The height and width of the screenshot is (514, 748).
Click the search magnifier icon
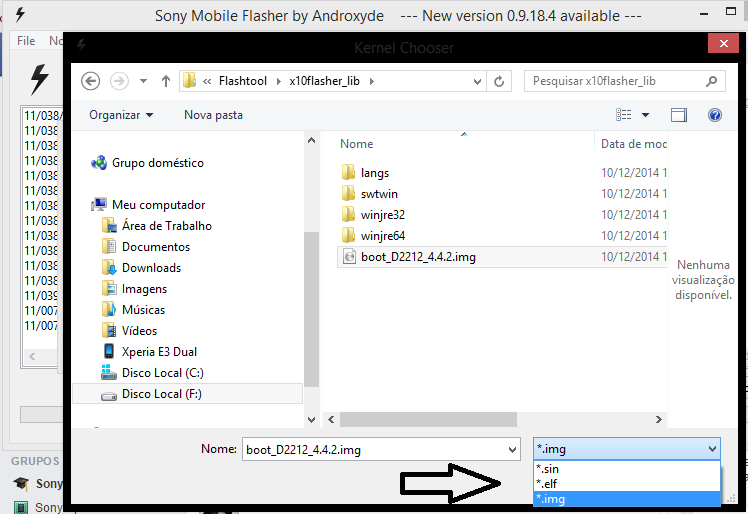pos(712,81)
